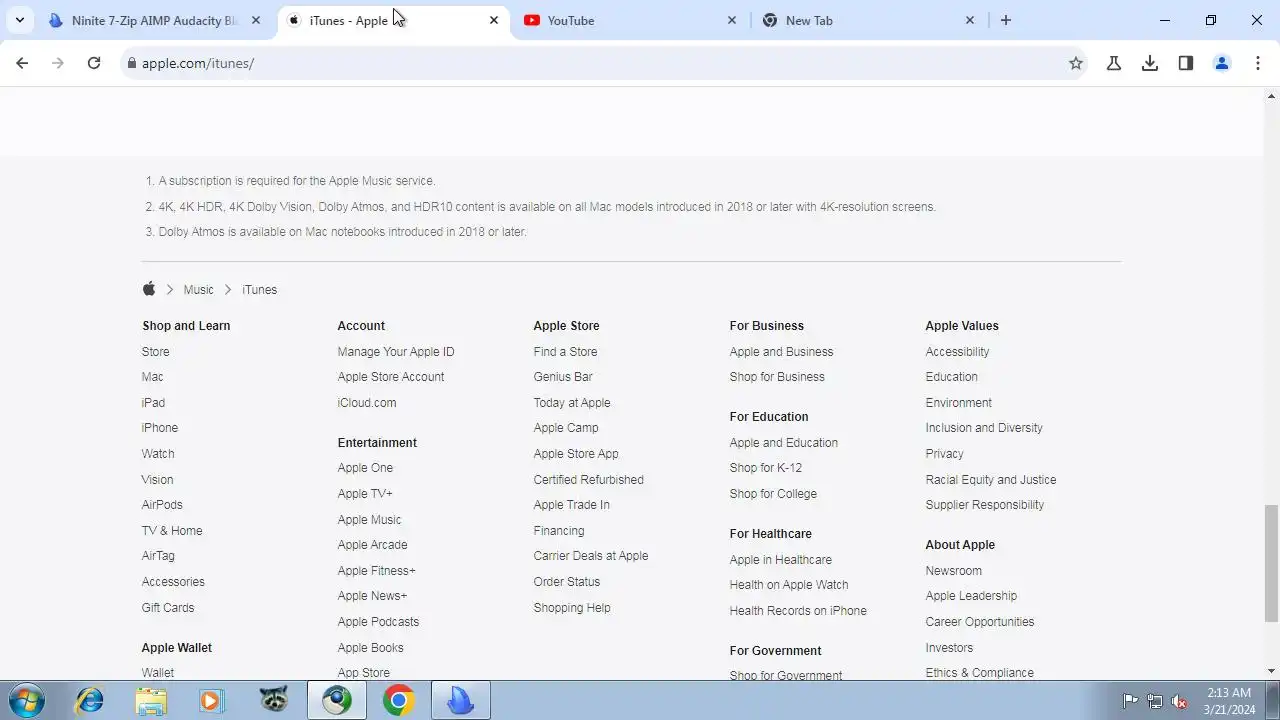Close the New Tab tab
The height and width of the screenshot is (720, 1280).
(x=970, y=20)
